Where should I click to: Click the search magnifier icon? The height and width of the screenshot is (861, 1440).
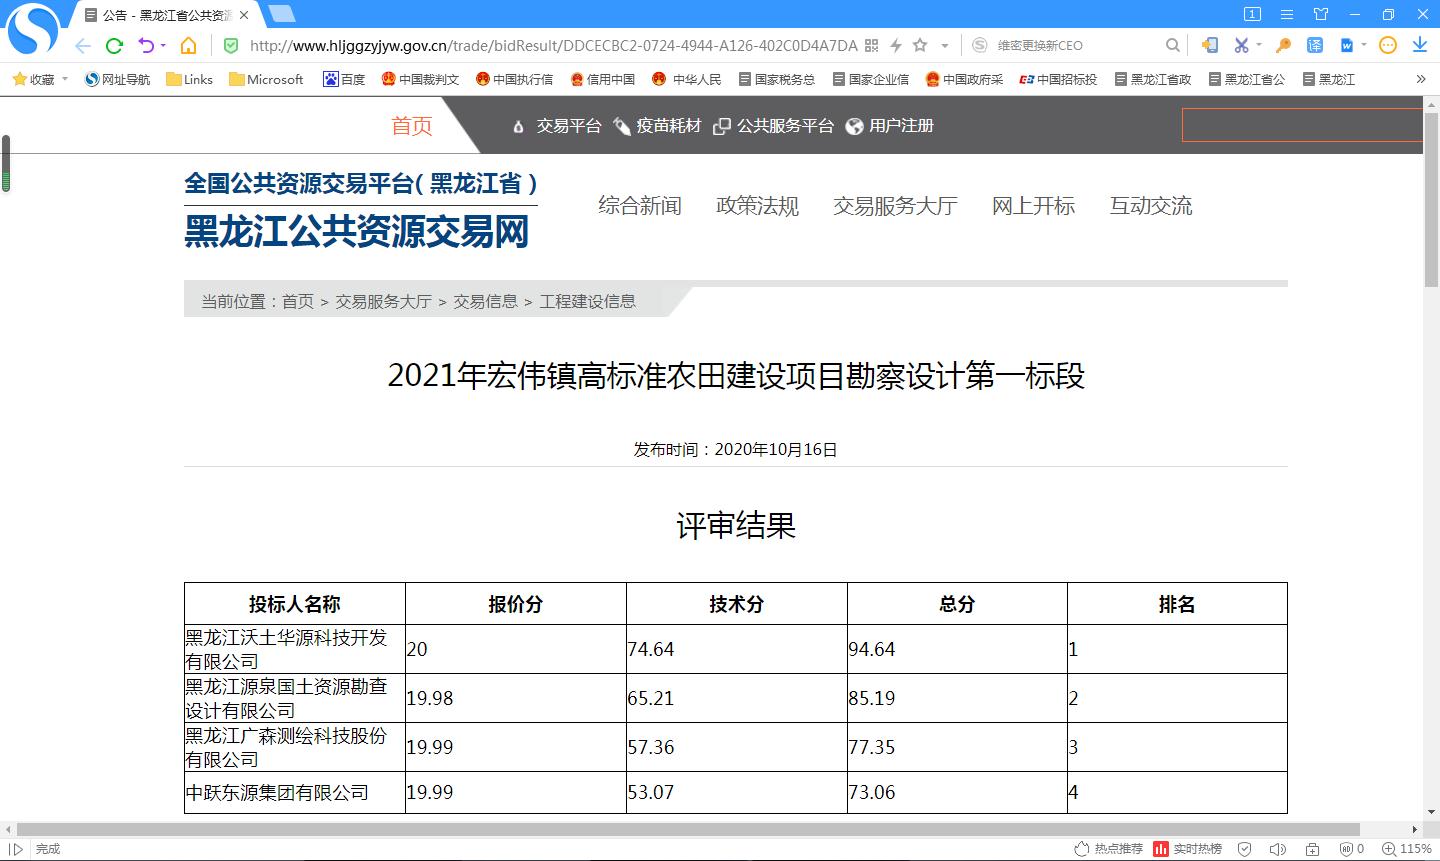[1173, 45]
